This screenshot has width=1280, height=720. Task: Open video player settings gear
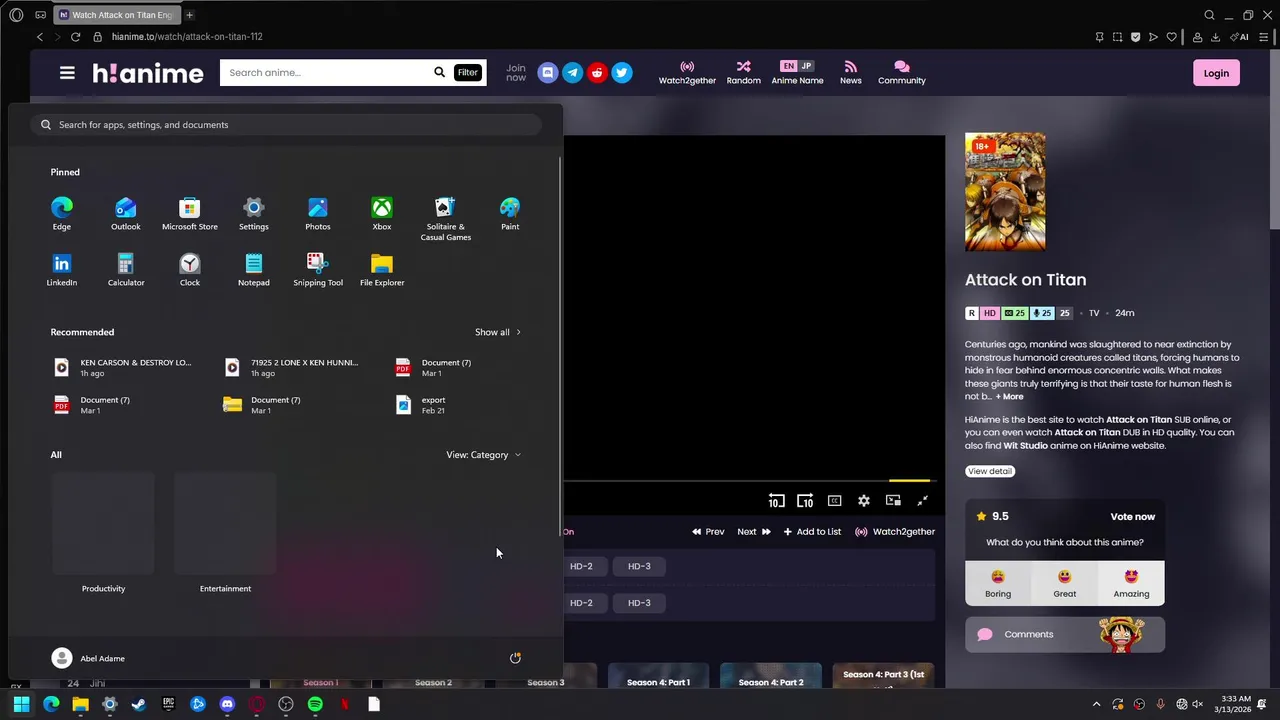click(864, 501)
